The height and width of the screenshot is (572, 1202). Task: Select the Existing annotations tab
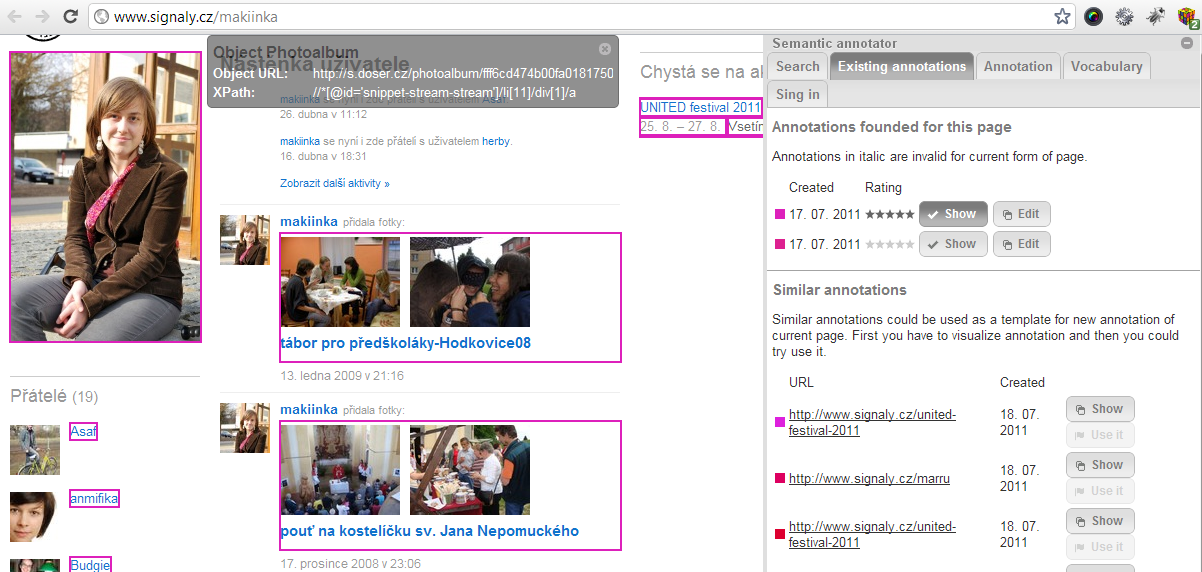click(902, 66)
